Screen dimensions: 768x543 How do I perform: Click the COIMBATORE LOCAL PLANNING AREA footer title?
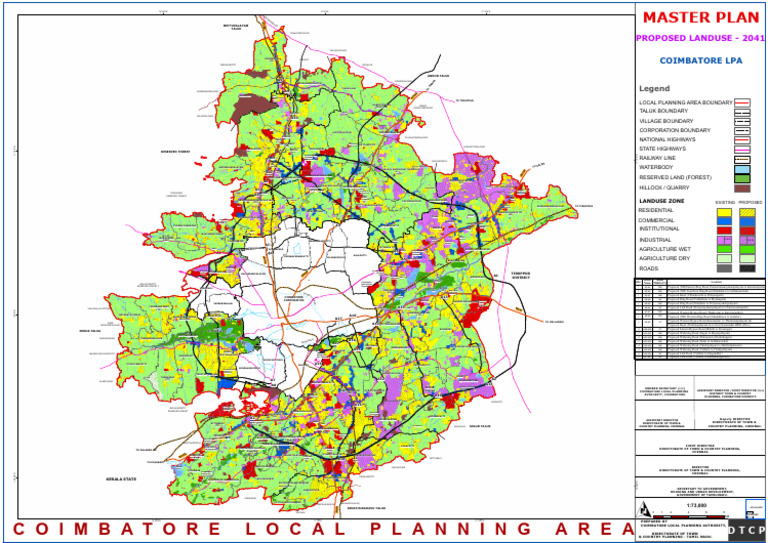(322, 529)
